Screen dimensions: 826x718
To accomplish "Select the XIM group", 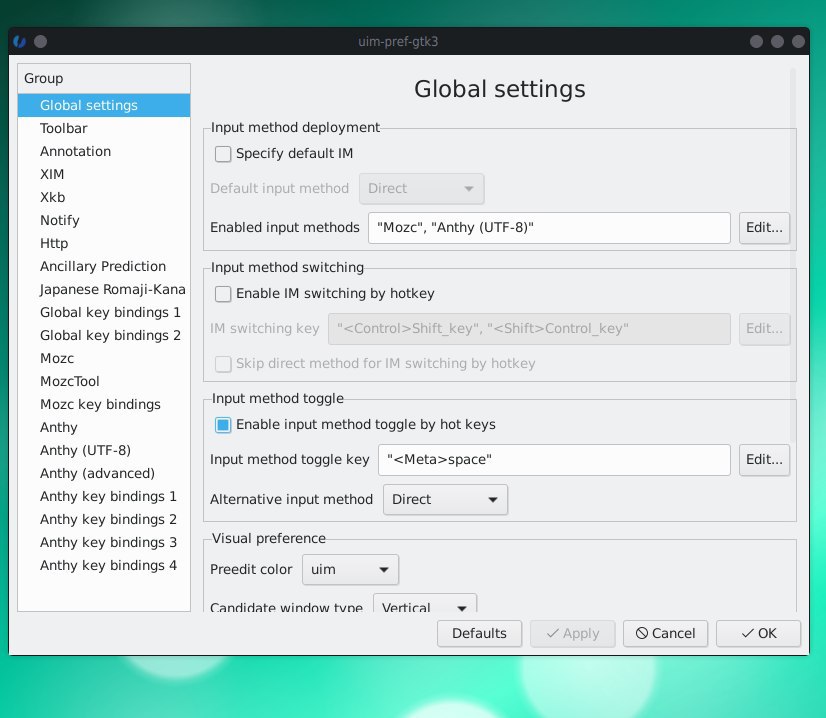I will pyautogui.click(x=104, y=174).
